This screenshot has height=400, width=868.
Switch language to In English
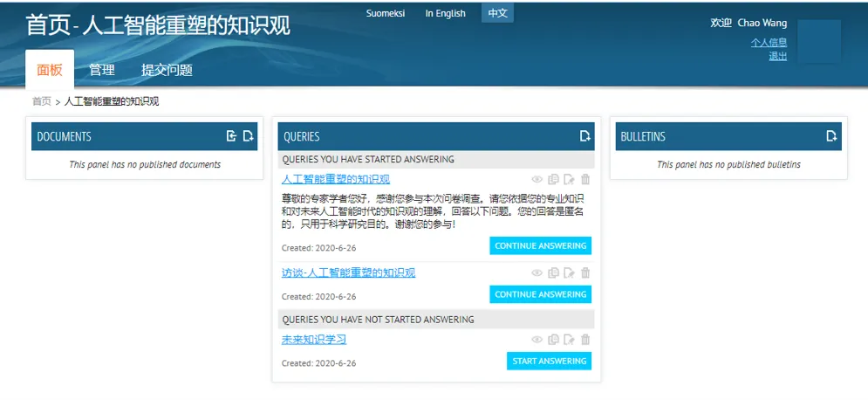pos(445,14)
